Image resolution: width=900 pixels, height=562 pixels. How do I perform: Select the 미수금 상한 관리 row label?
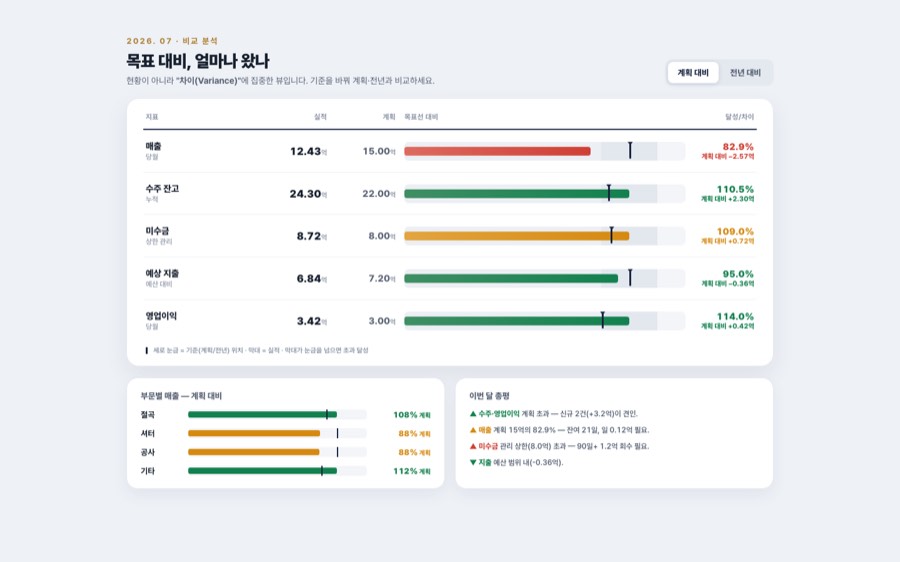158,236
